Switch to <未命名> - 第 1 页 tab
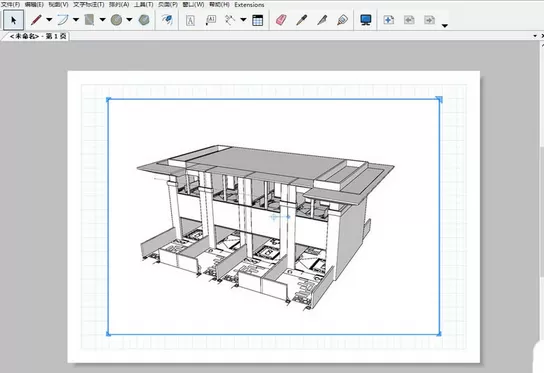Viewport: 544px width, 373px height. click(x=38, y=36)
